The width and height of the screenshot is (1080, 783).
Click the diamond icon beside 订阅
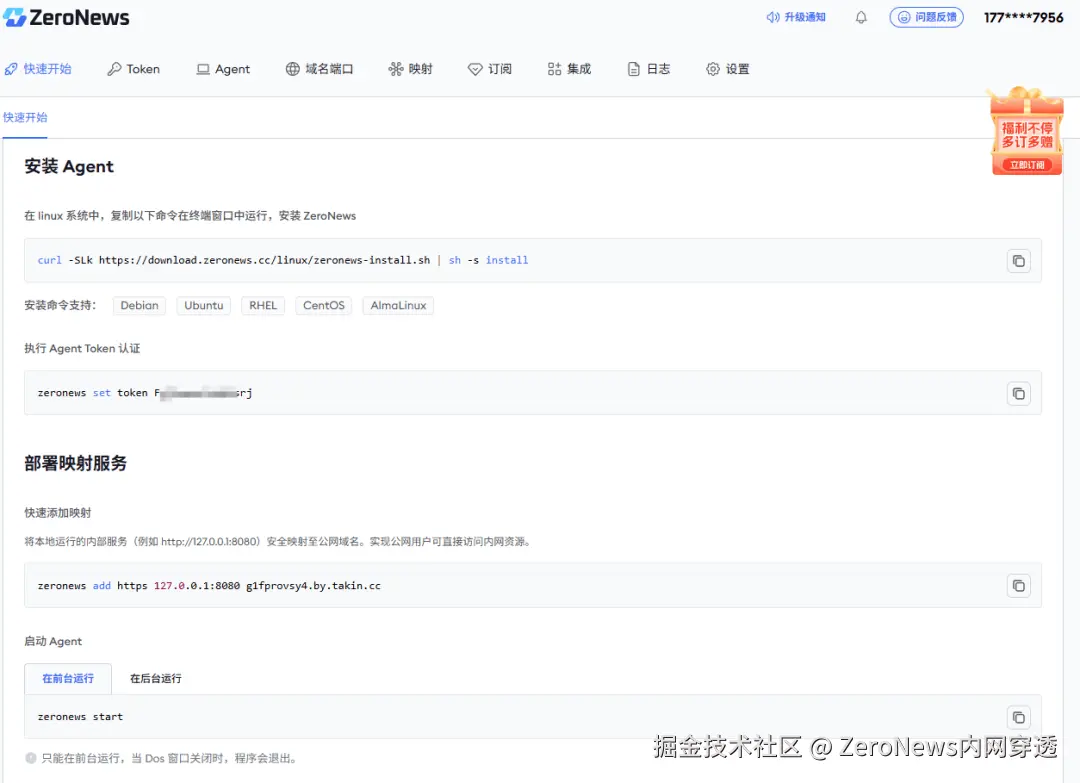tap(475, 69)
